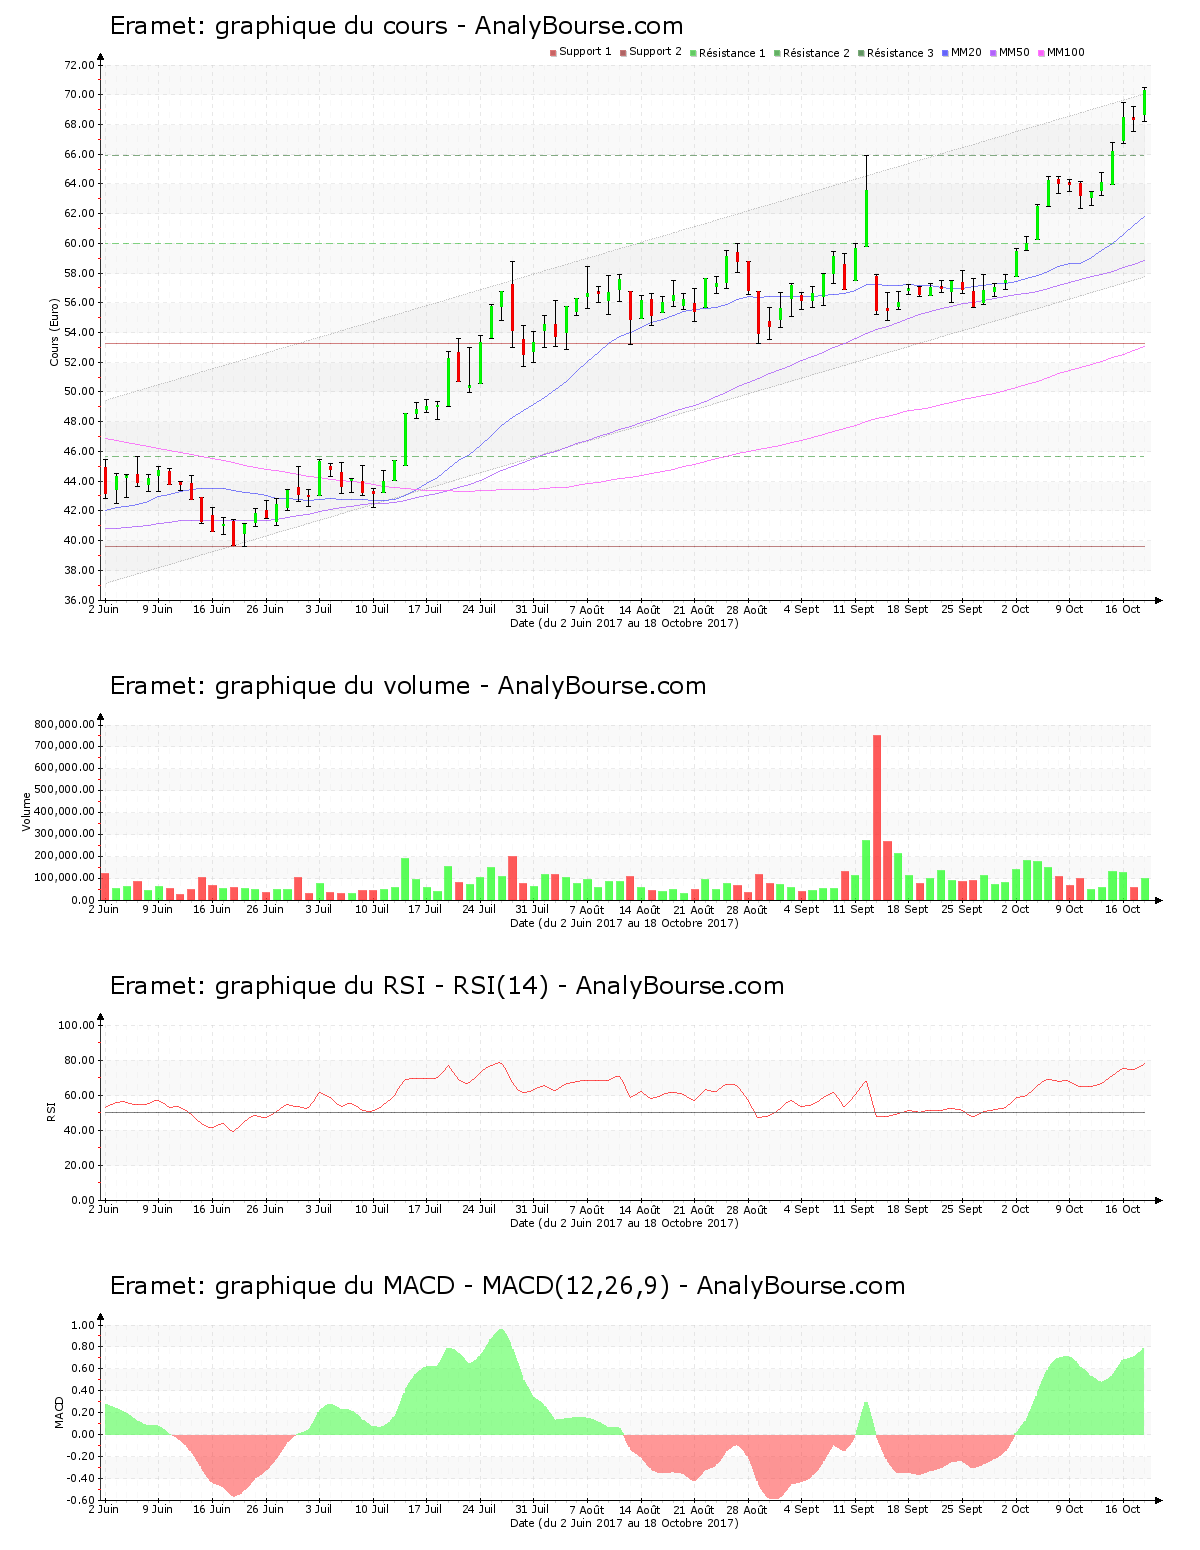
Task: Select the Résistance 1 legend label
Action: (x=732, y=52)
